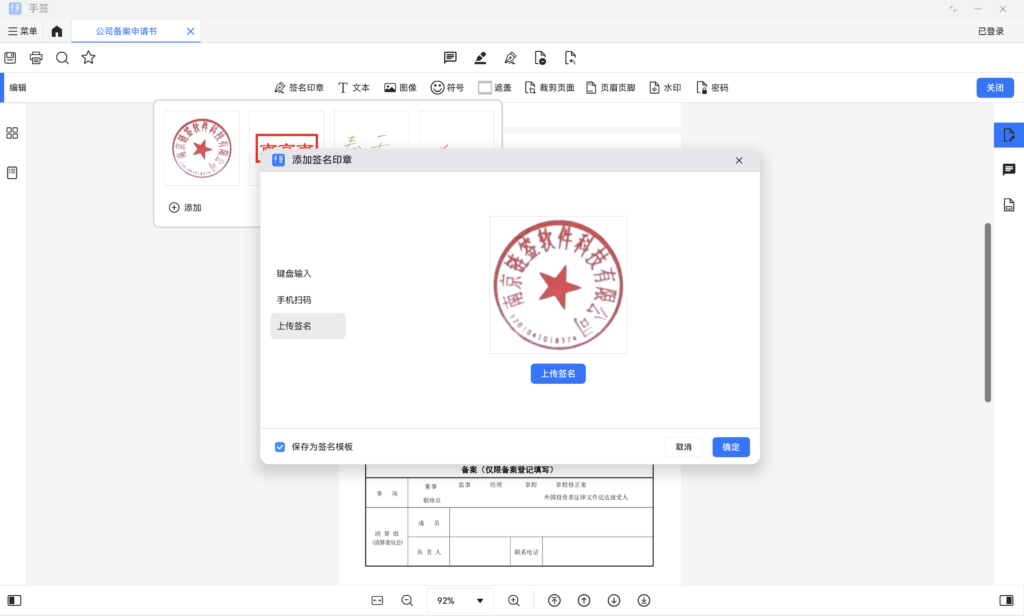This screenshot has height=616, width=1024.
Task: Open the 菜单 hamburger menu
Action: pos(22,31)
